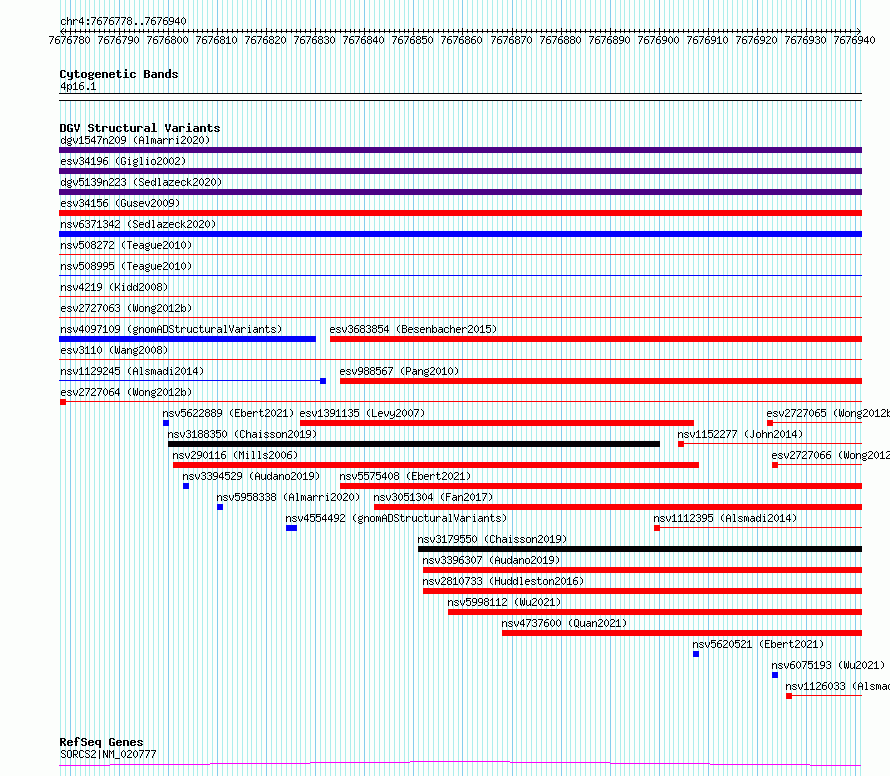This screenshot has width=890, height=776.
Task: Select the esv988567 (Pang2010) red bar
Action: point(601,381)
